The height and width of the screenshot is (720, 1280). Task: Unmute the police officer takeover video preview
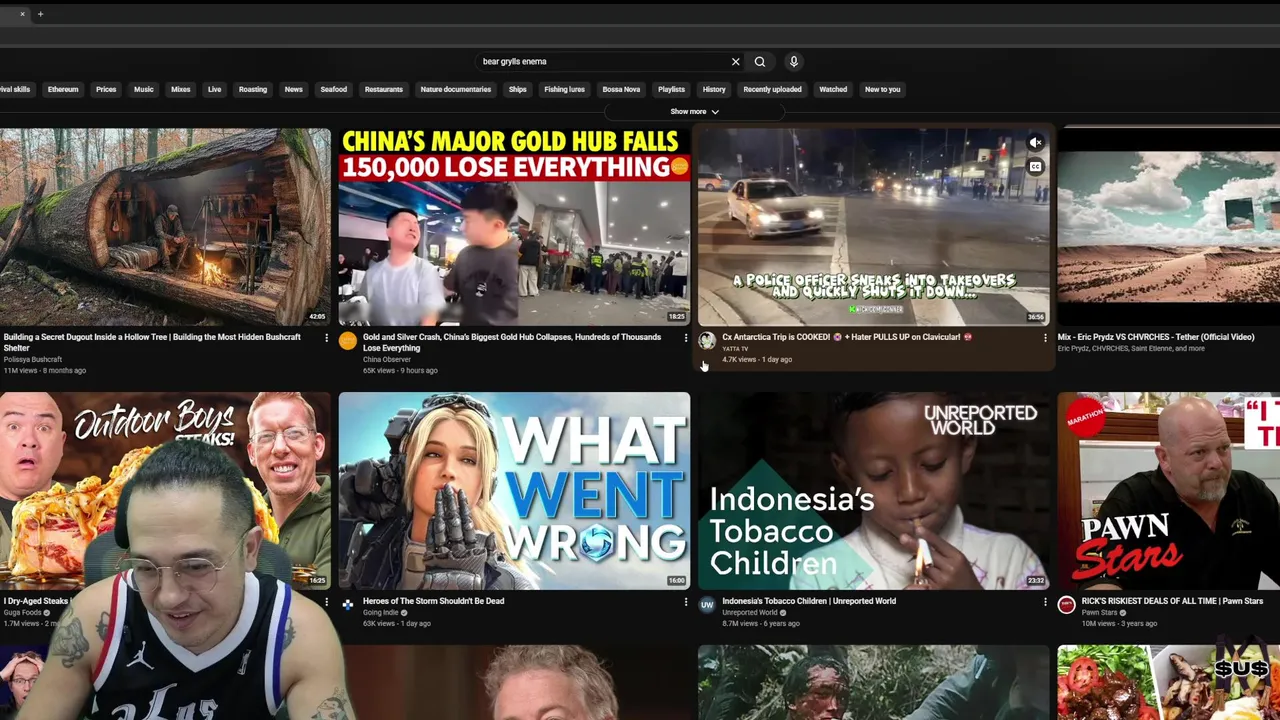point(1035,143)
